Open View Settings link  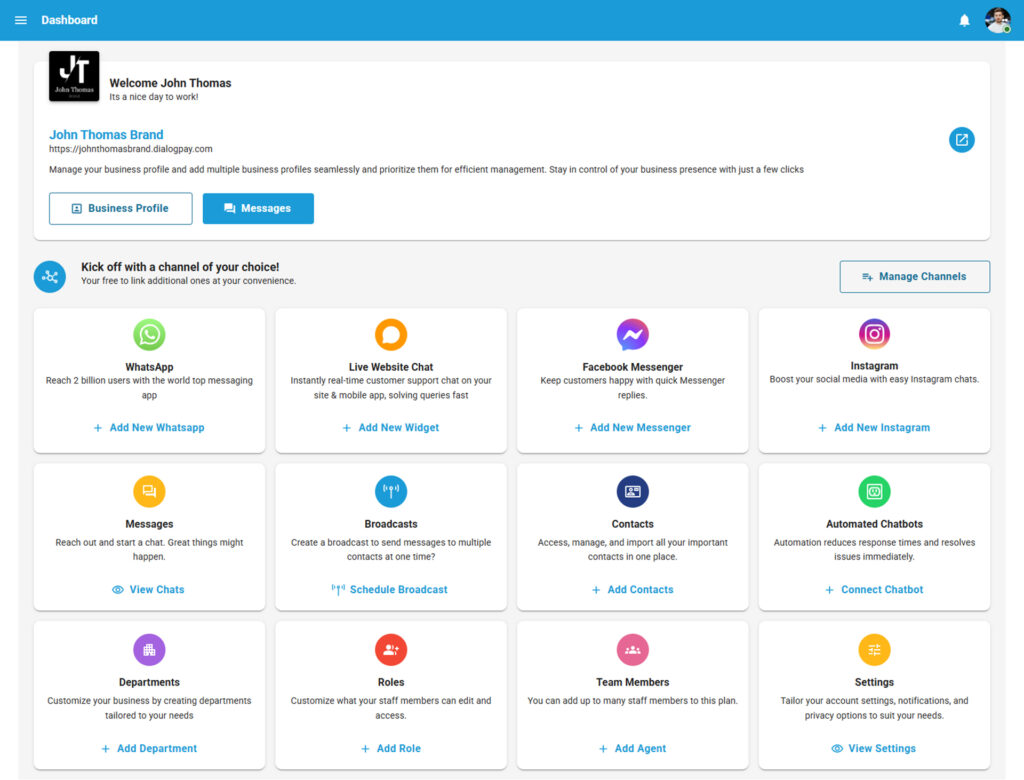pyautogui.click(x=874, y=748)
